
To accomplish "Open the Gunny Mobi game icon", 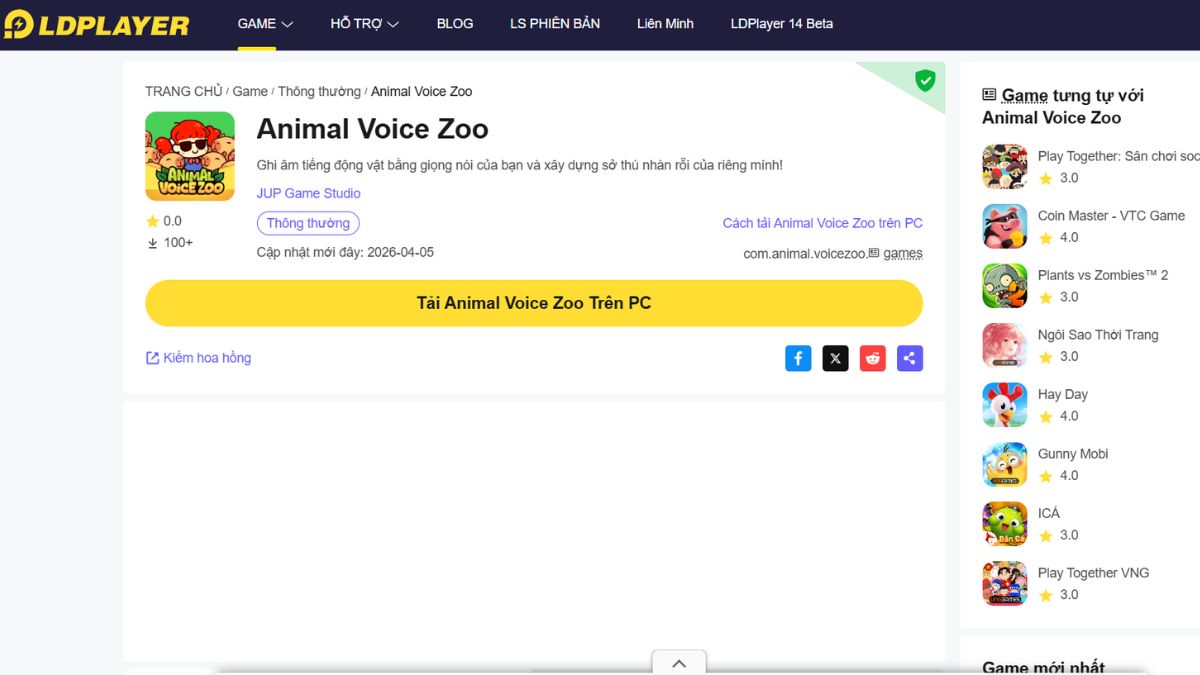I will click(1004, 465).
